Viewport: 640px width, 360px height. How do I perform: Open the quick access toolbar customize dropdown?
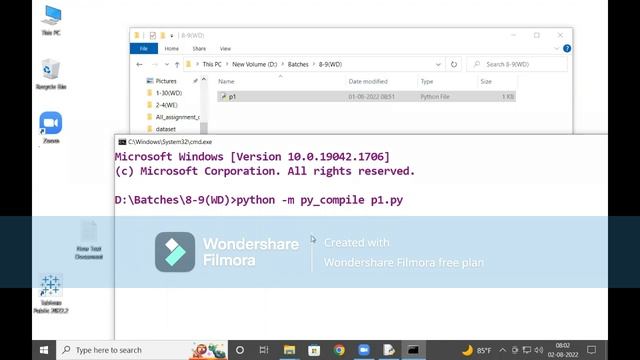pyautogui.click(x=172, y=36)
